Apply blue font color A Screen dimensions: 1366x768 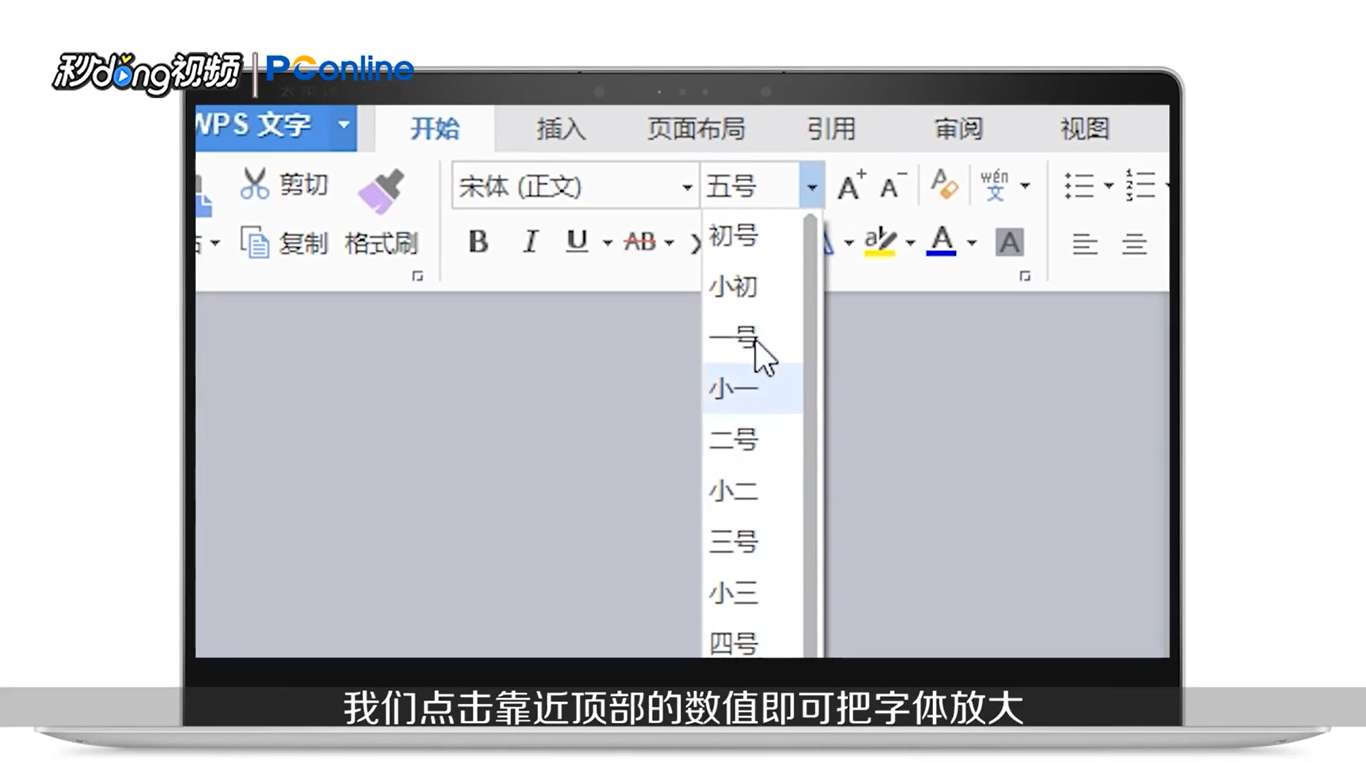941,242
